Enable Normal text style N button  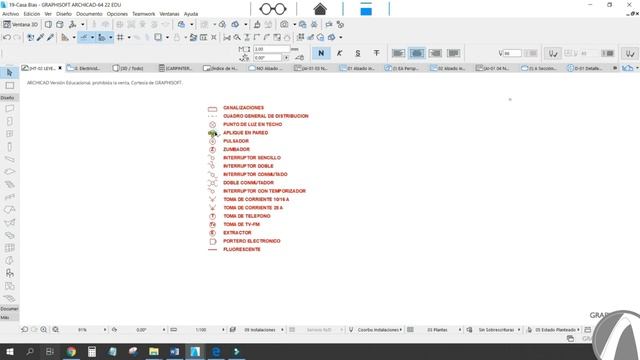[x=321, y=53]
